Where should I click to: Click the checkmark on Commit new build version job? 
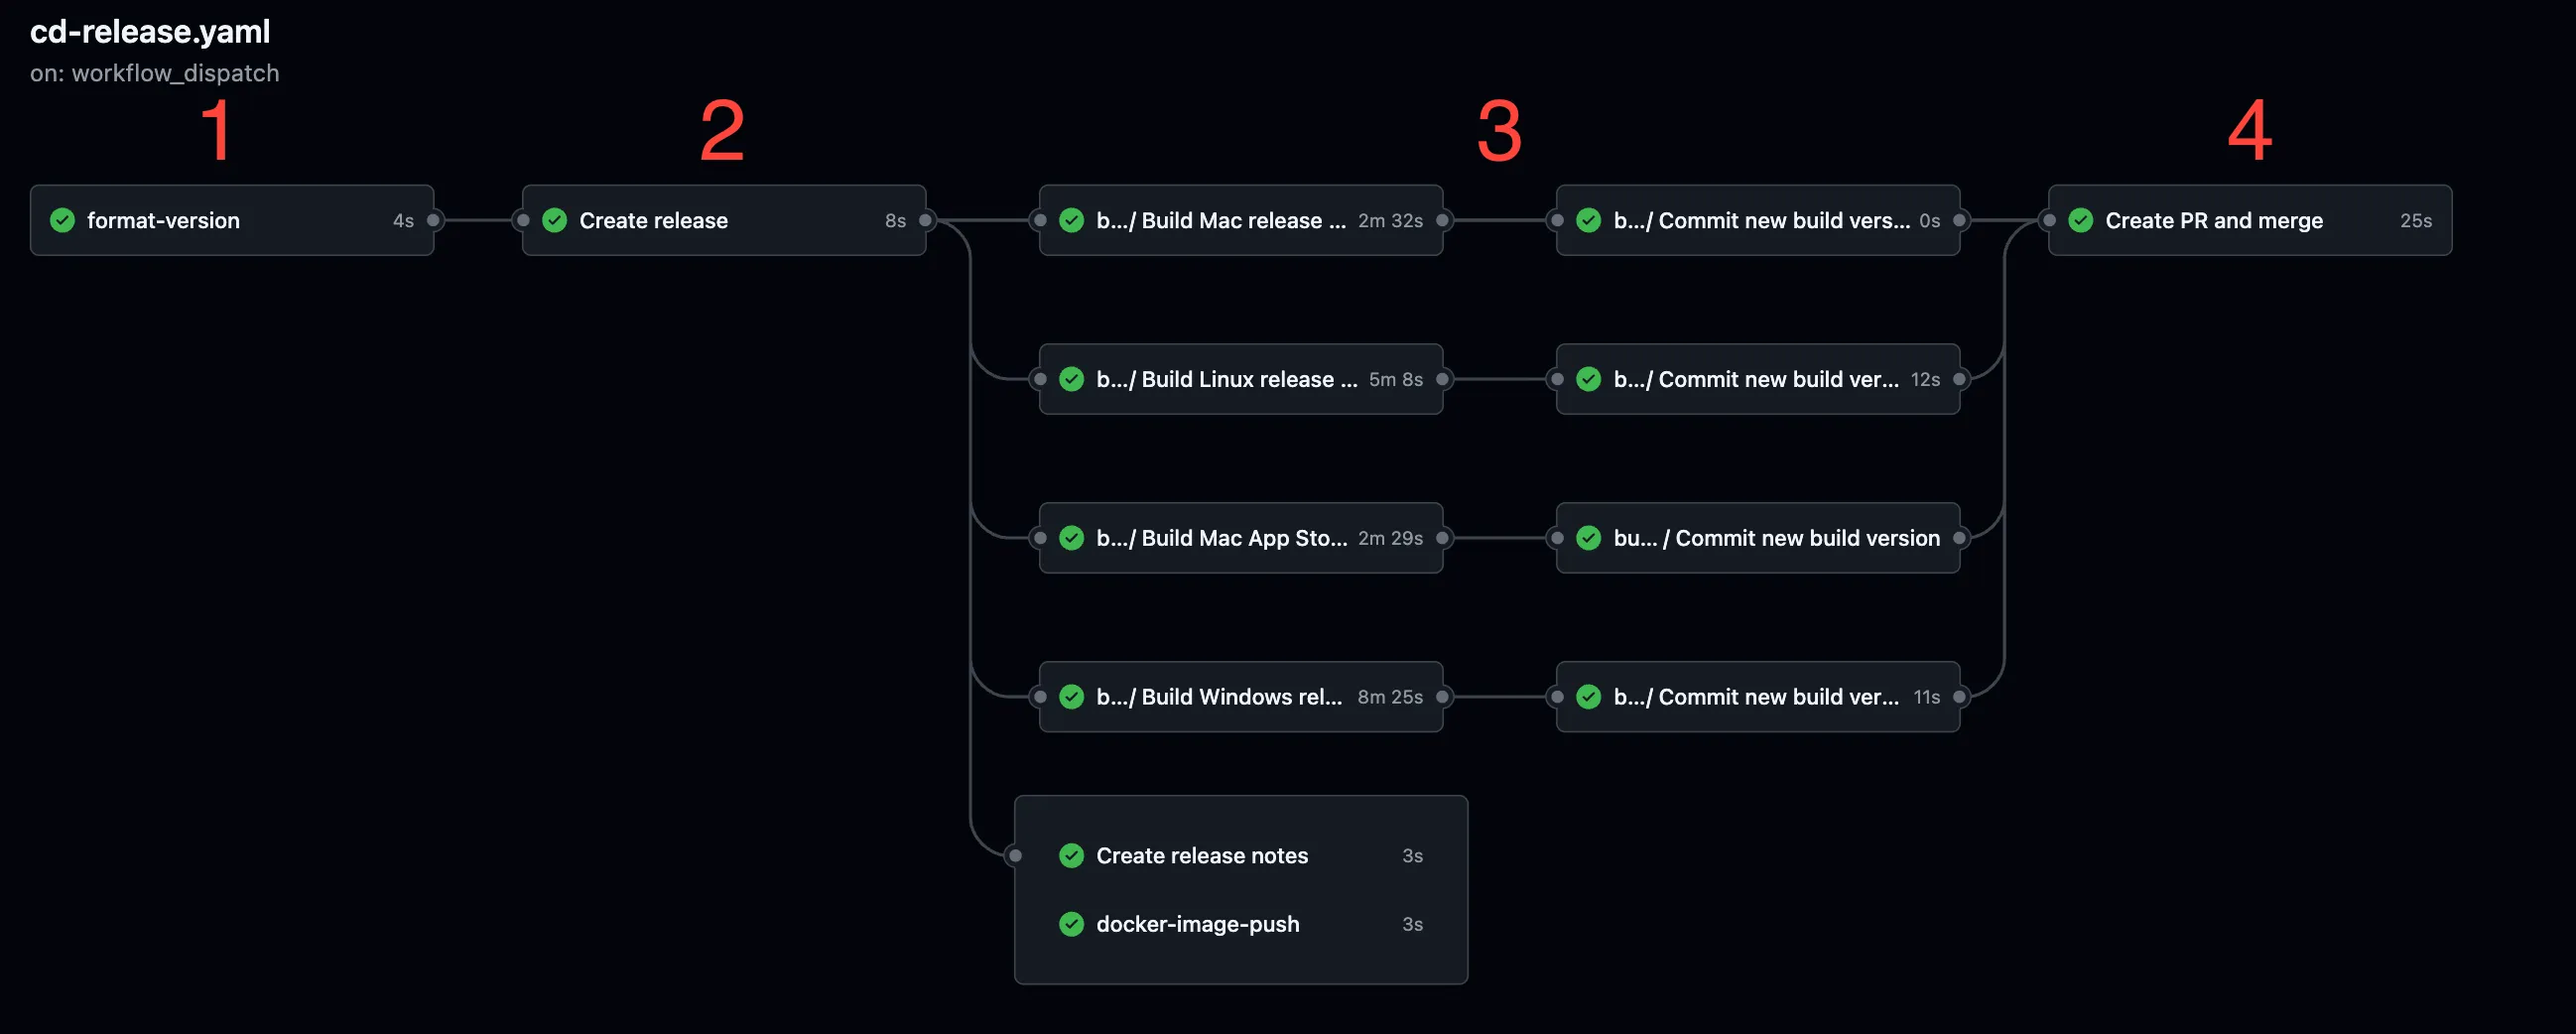[1588, 538]
